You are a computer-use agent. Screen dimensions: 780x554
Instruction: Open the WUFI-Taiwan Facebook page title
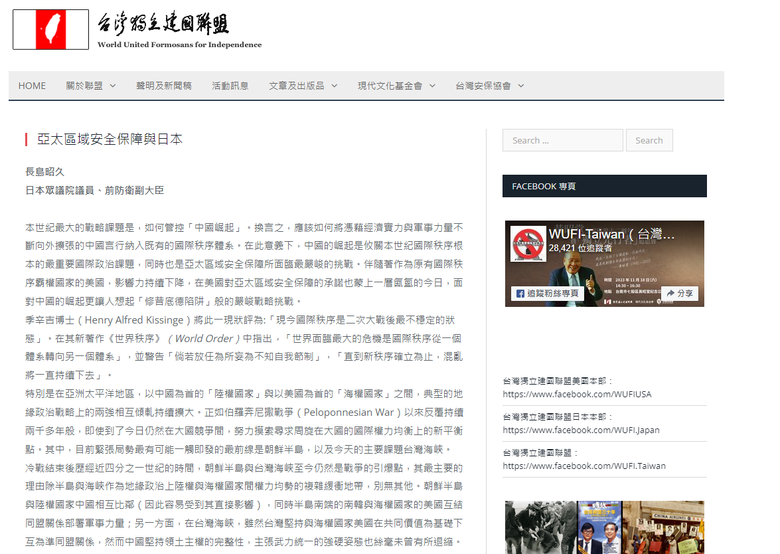[611, 234]
